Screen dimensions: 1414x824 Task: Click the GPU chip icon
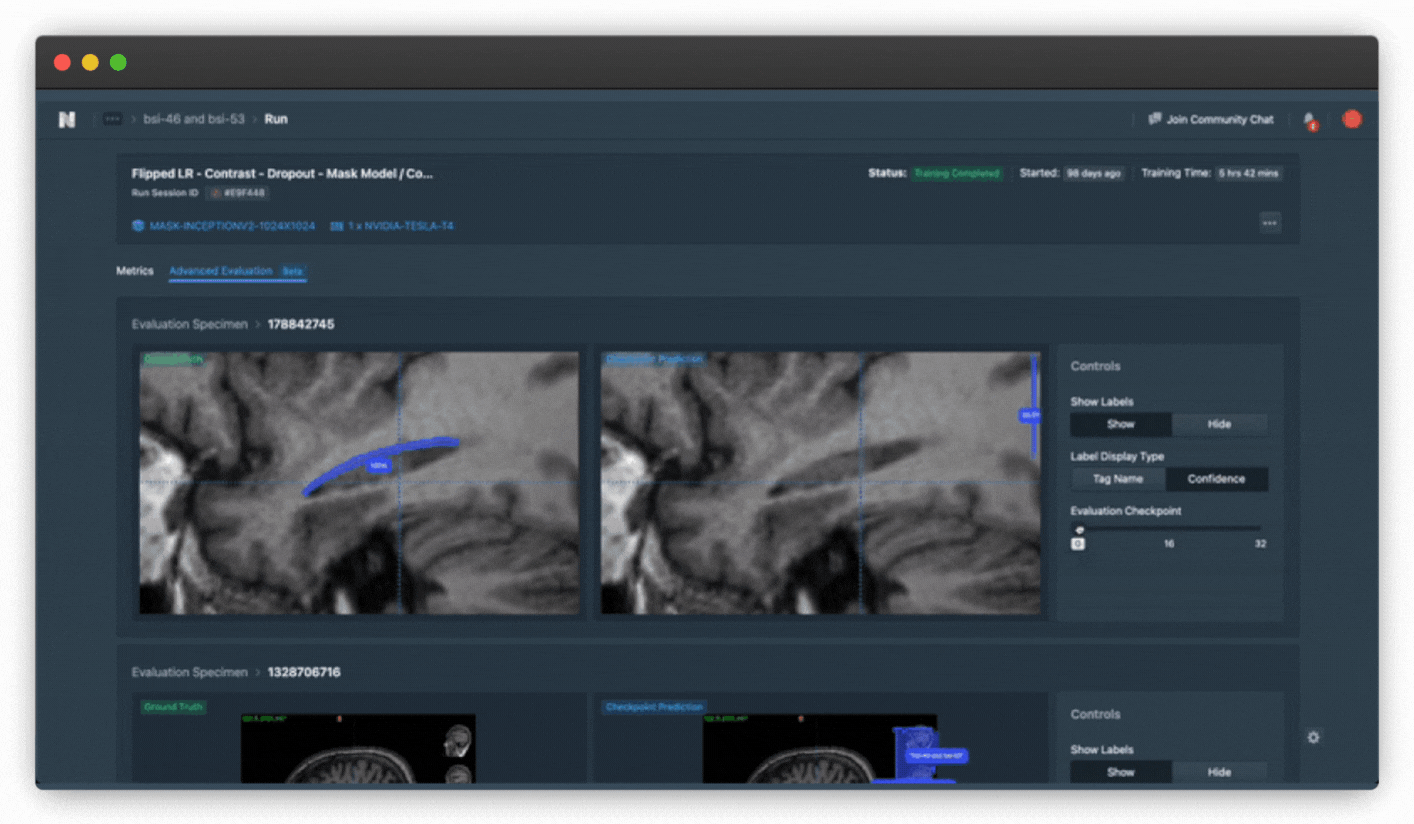pos(337,226)
